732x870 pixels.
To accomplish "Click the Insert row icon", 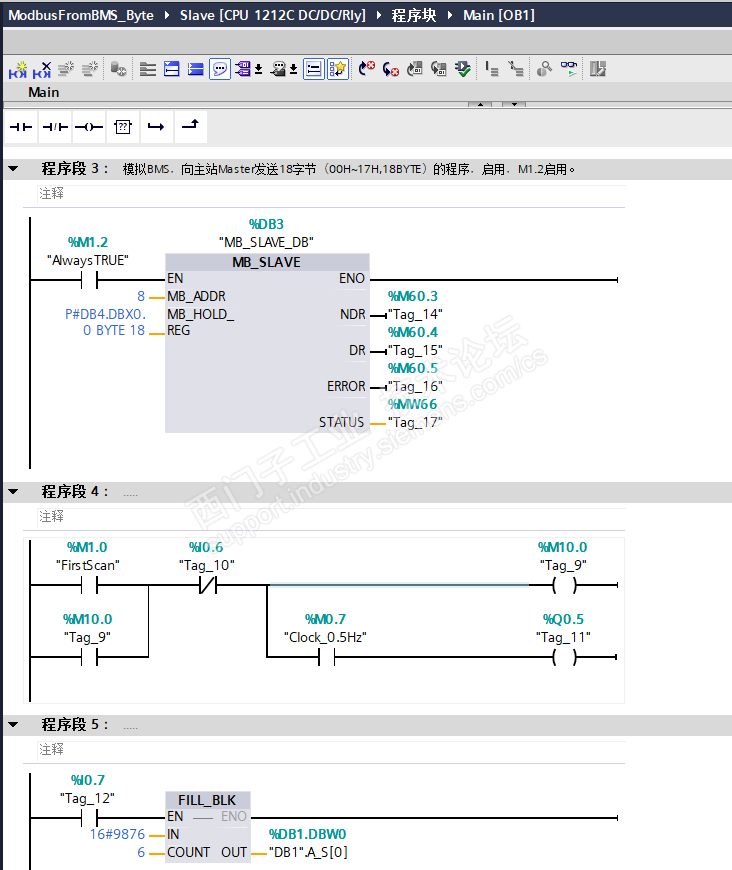I will tap(66, 69).
